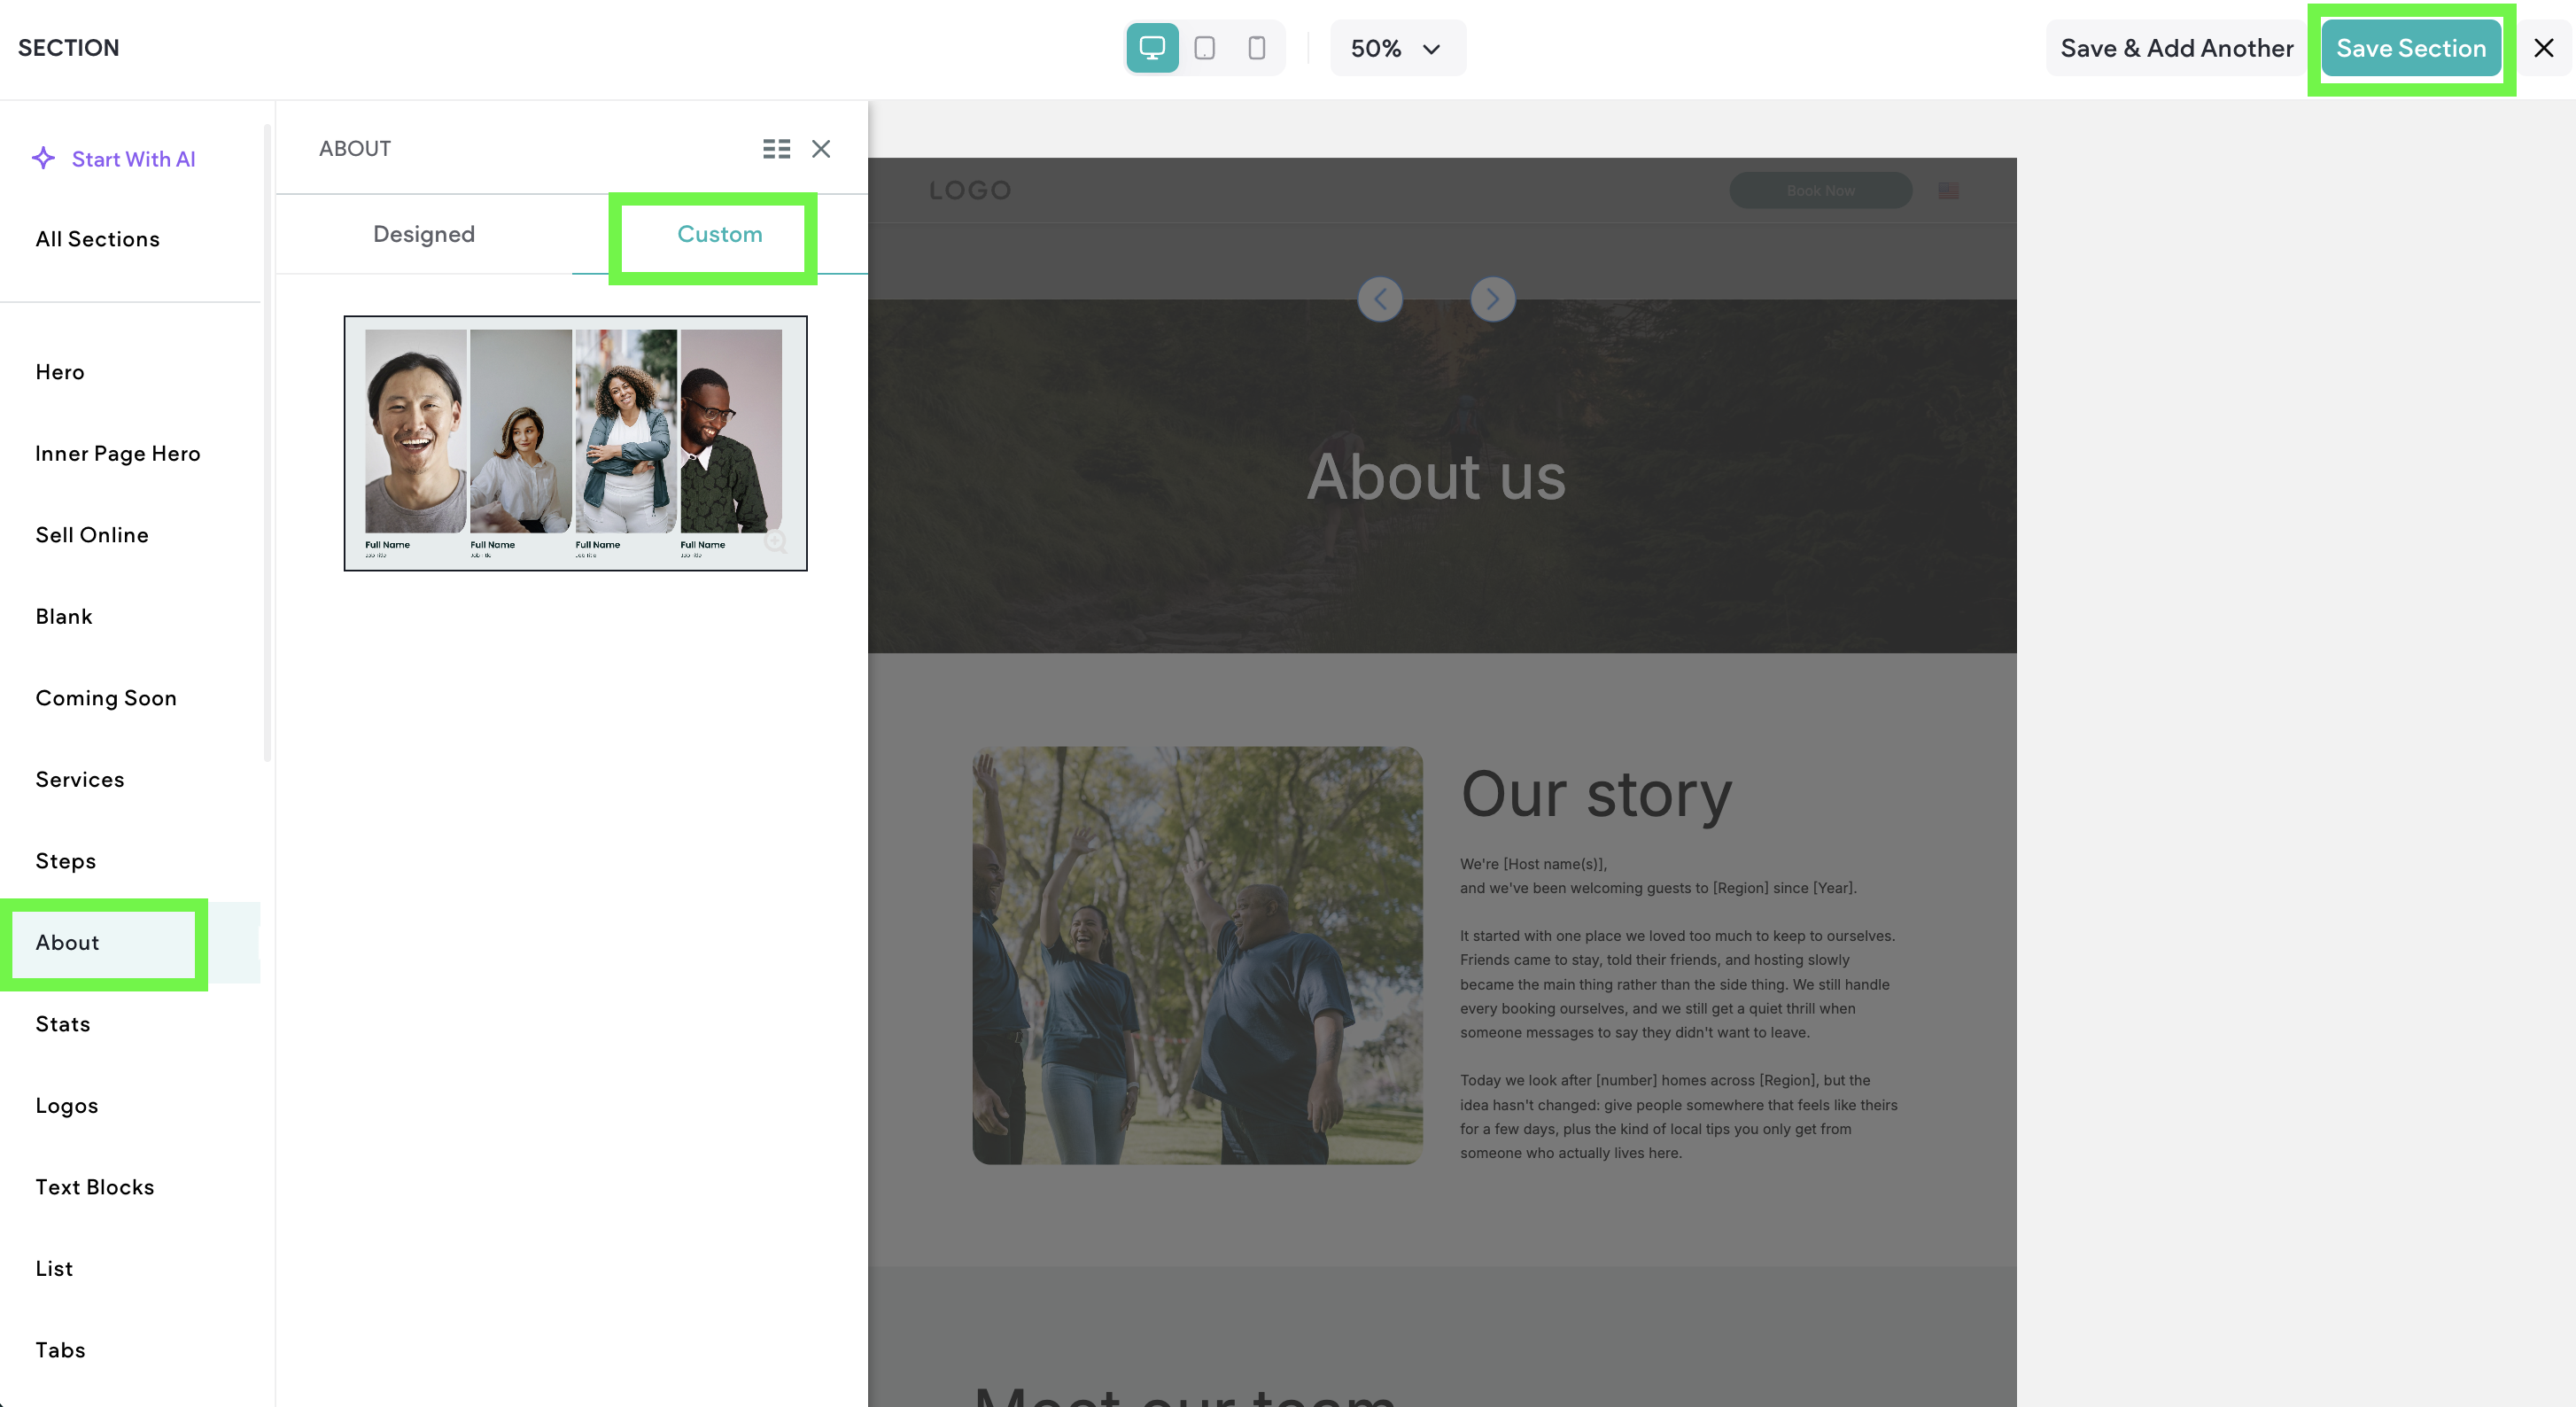Select About section category
The height and width of the screenshot is (1407, 2576).
68,943
